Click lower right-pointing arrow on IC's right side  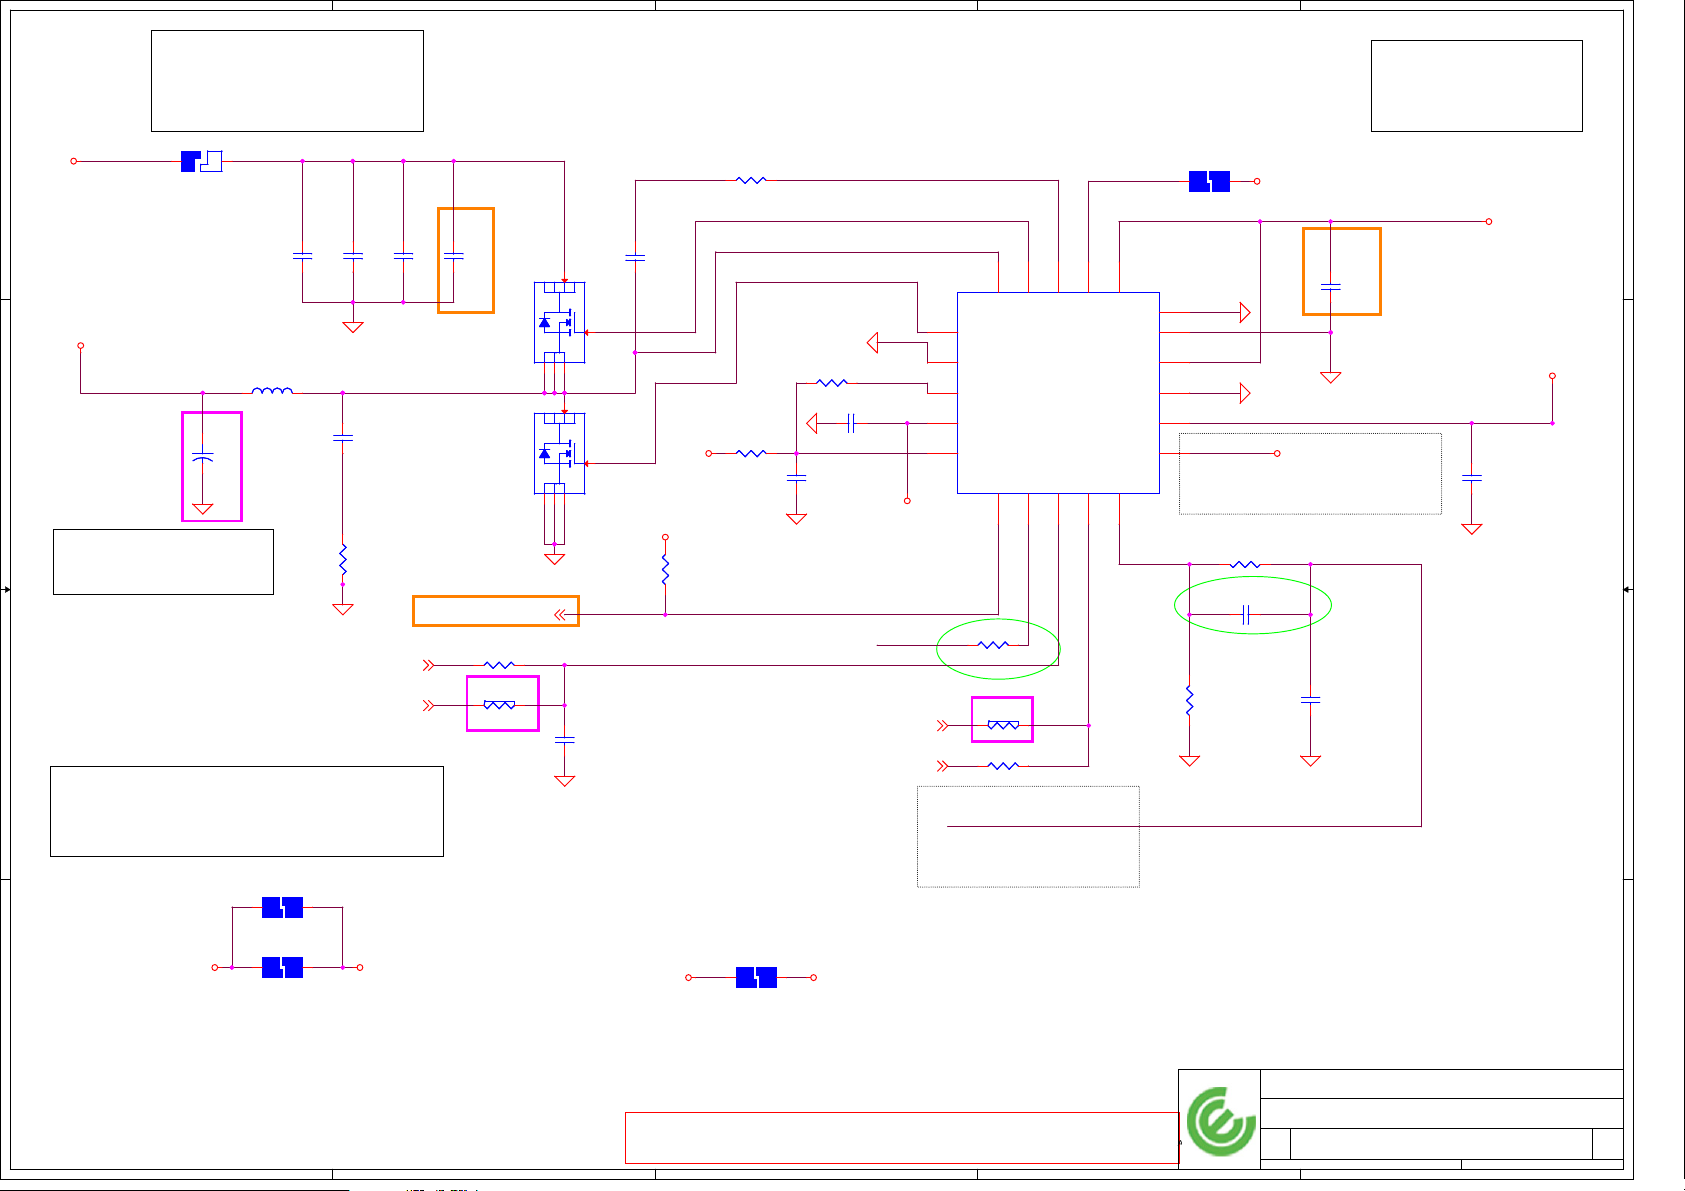tap(1245, 393)
